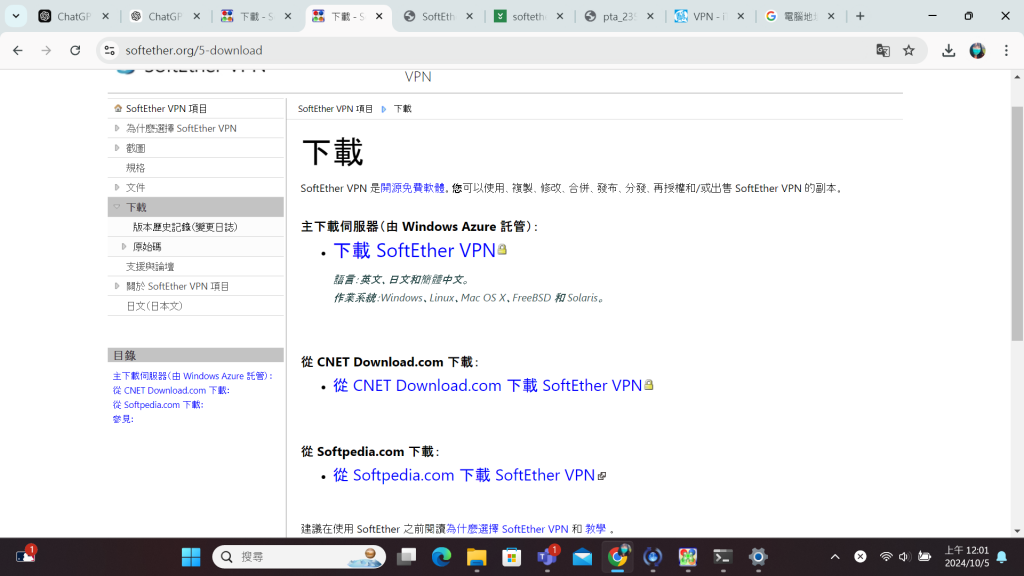Expand 為什麼選擇 SoftEther VPN arrow
The height and width of the screenshot is (576, 1024).
point(117,128)
